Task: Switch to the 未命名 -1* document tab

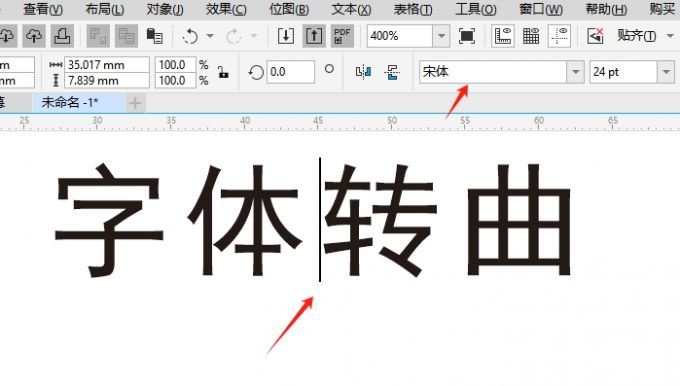Action: (x=78, y=103)
